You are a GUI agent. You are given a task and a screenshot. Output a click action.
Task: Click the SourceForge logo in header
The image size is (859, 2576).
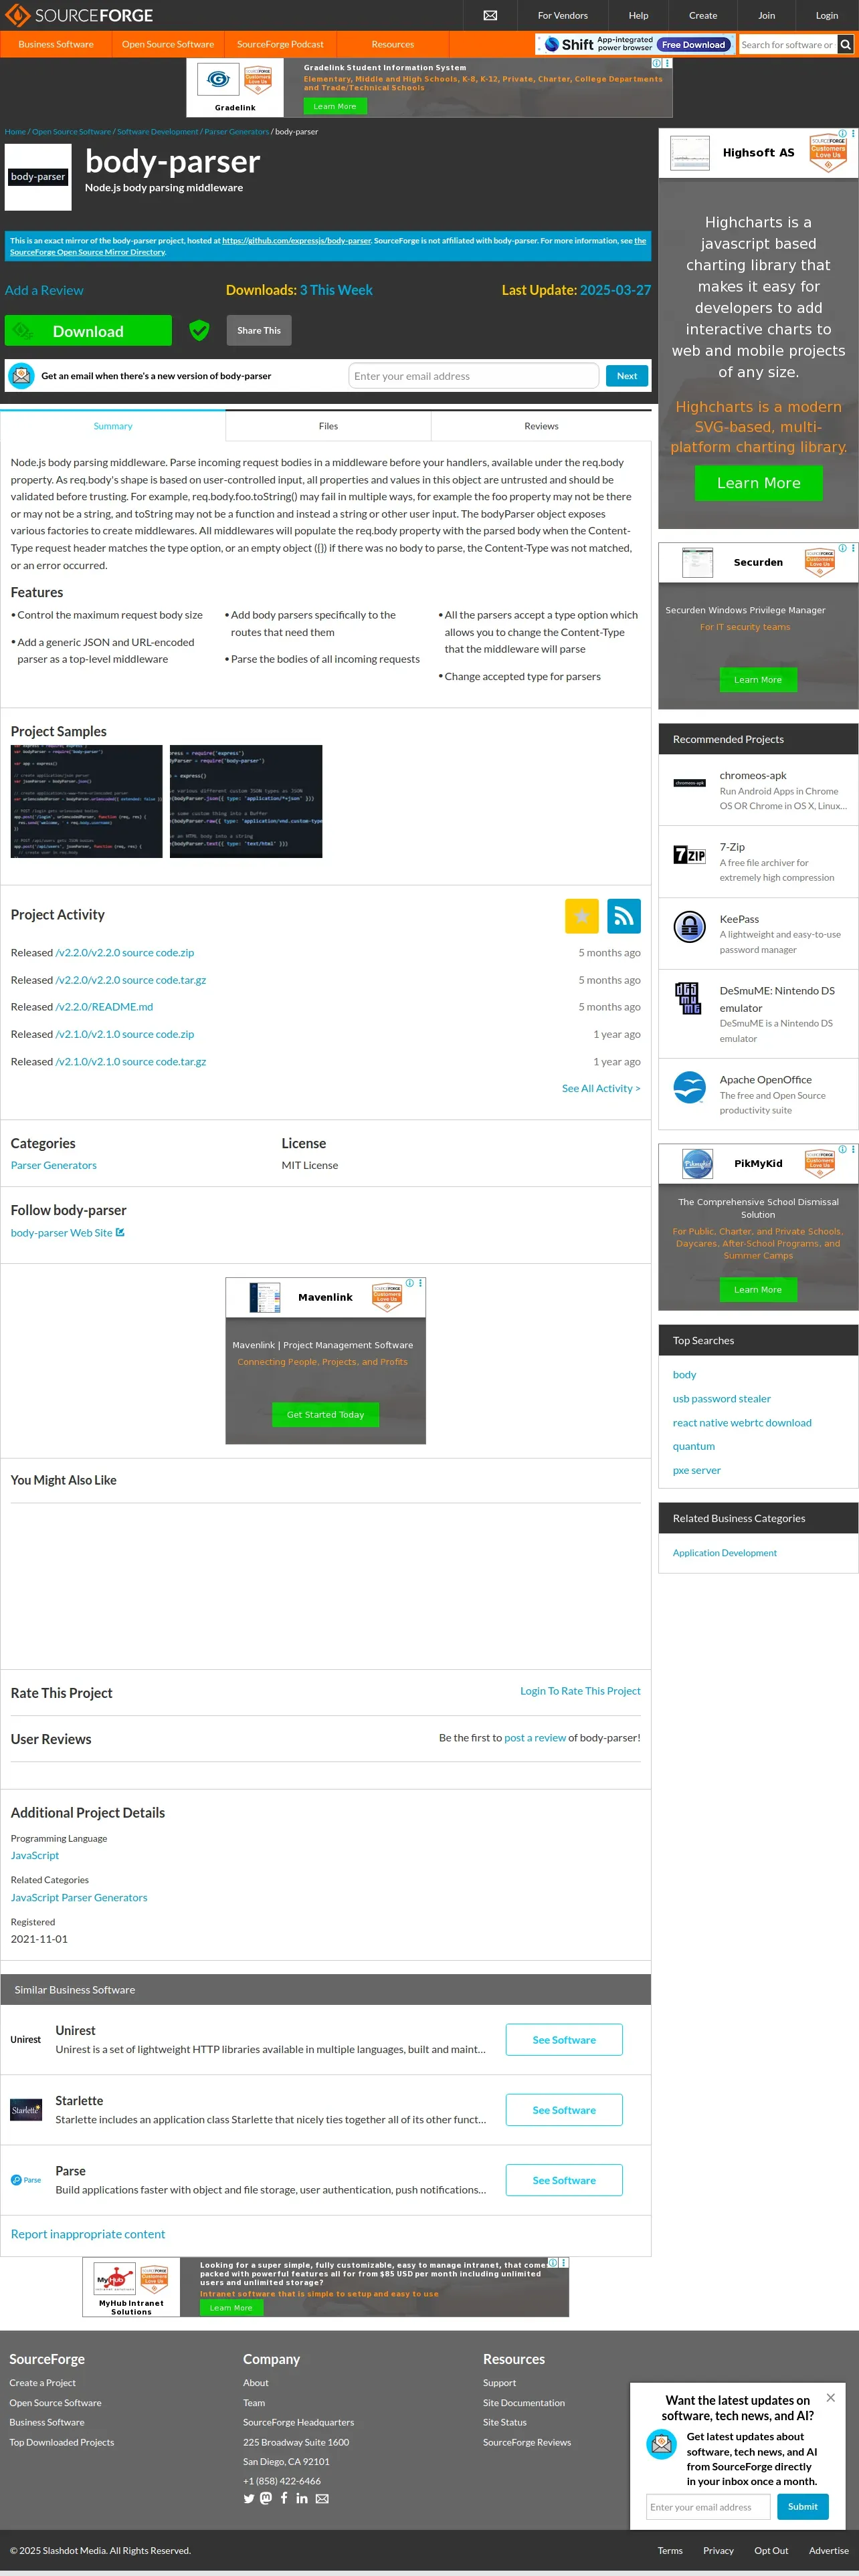click(80, 15)
